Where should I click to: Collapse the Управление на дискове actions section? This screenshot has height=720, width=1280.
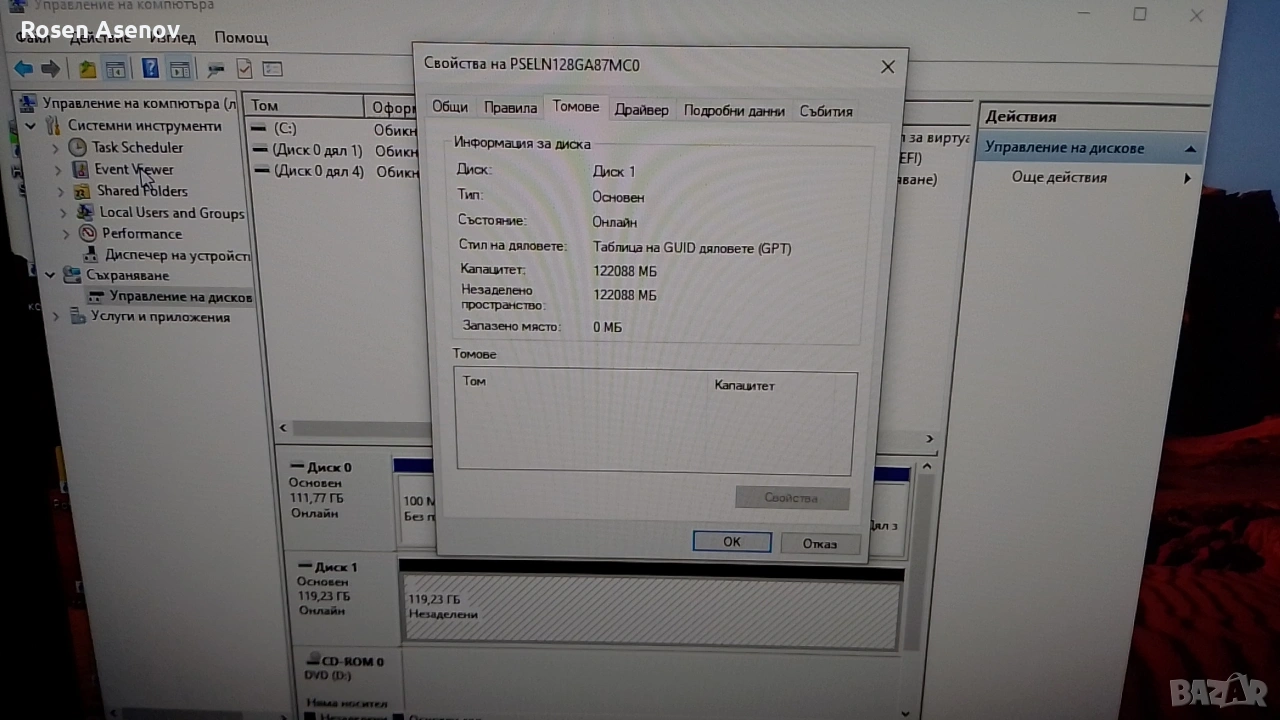pos(1190,149)
